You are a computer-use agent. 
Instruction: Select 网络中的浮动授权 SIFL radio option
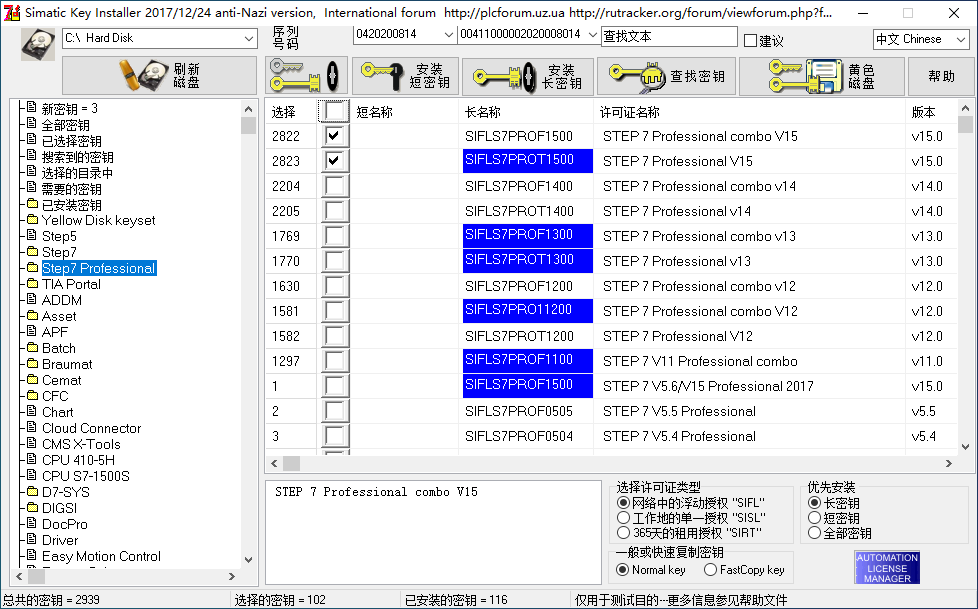[x=623, y=502]
